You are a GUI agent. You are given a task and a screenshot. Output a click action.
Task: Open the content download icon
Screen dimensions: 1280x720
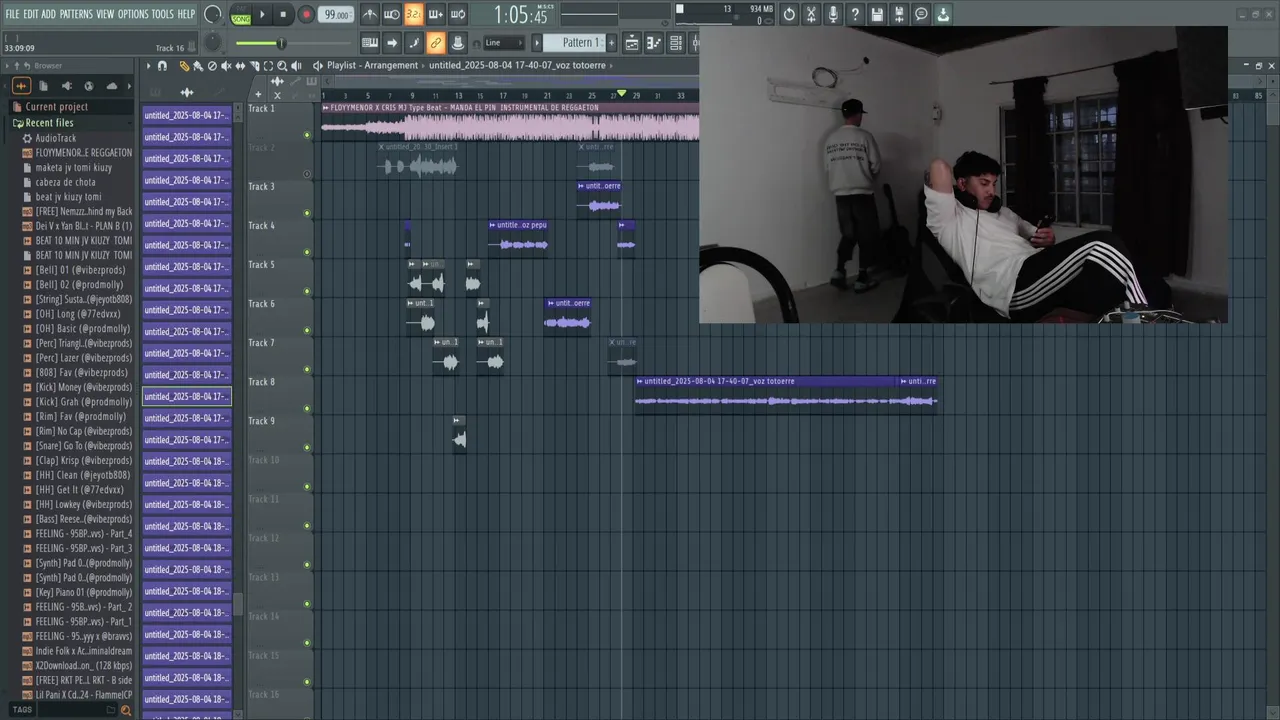click(943, 14)
